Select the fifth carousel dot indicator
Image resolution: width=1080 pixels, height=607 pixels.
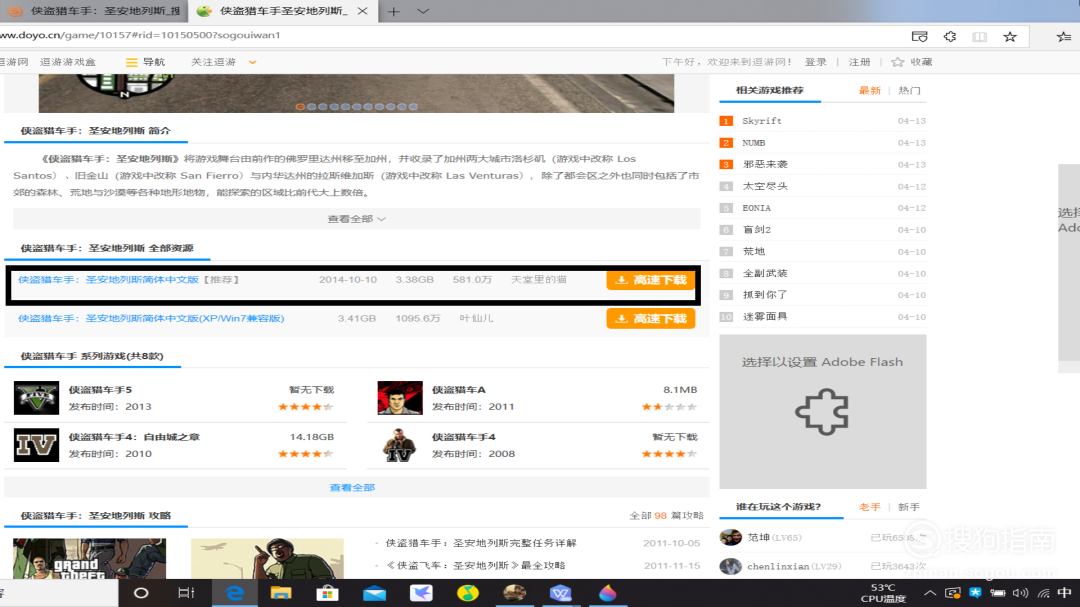pos(345,107)
